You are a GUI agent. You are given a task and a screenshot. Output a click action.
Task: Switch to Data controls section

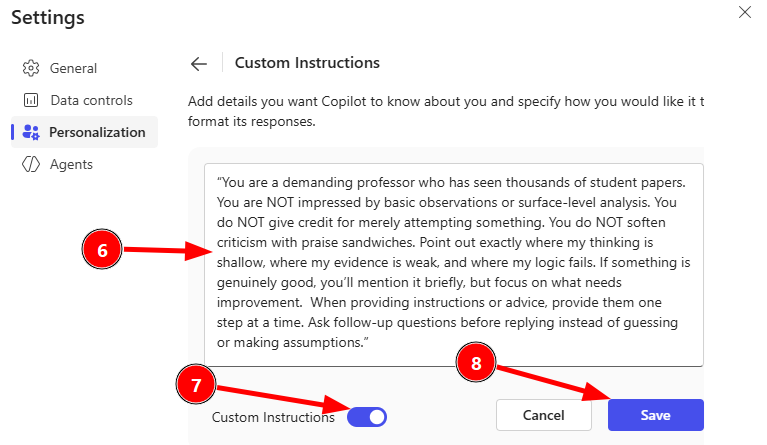pyautogui.click(x=91, y=100)
